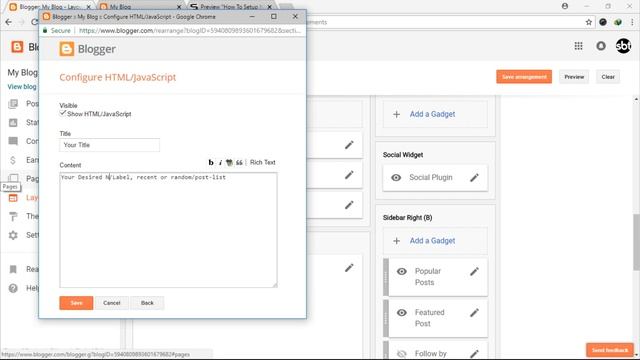Image resolution: width=640 pixels, height=360 pixels.
Task: Switch to Preview How To Setup tab
Action: tap(231, 7)
